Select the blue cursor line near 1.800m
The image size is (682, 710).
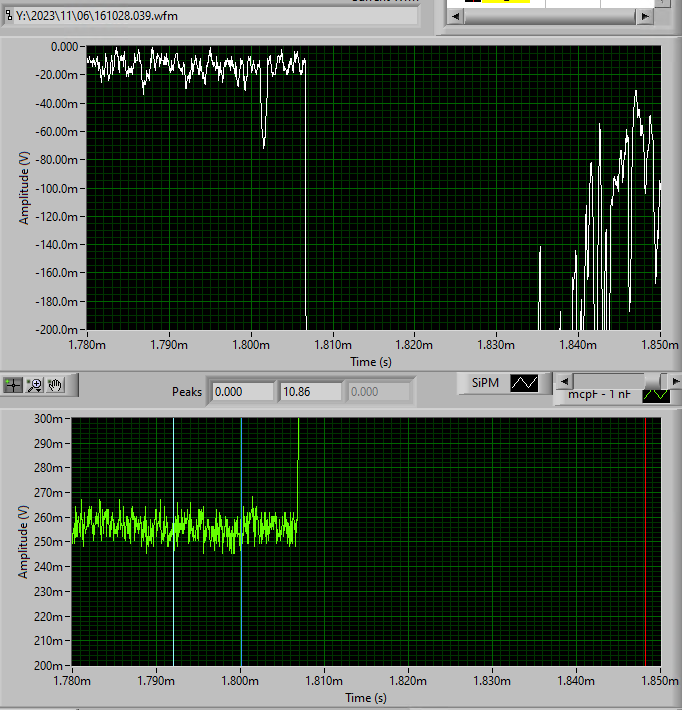coord(241,542)
